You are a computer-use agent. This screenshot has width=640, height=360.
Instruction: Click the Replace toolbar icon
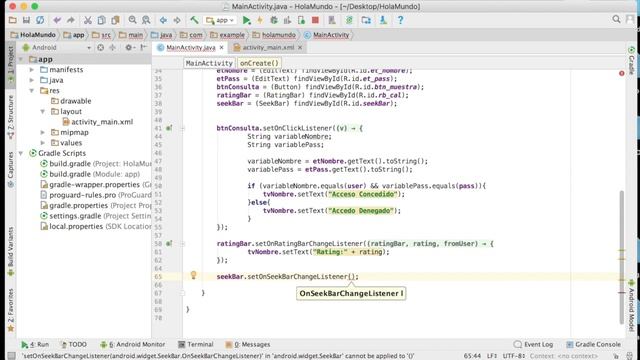pyautogui.click(x=146, y=20)
